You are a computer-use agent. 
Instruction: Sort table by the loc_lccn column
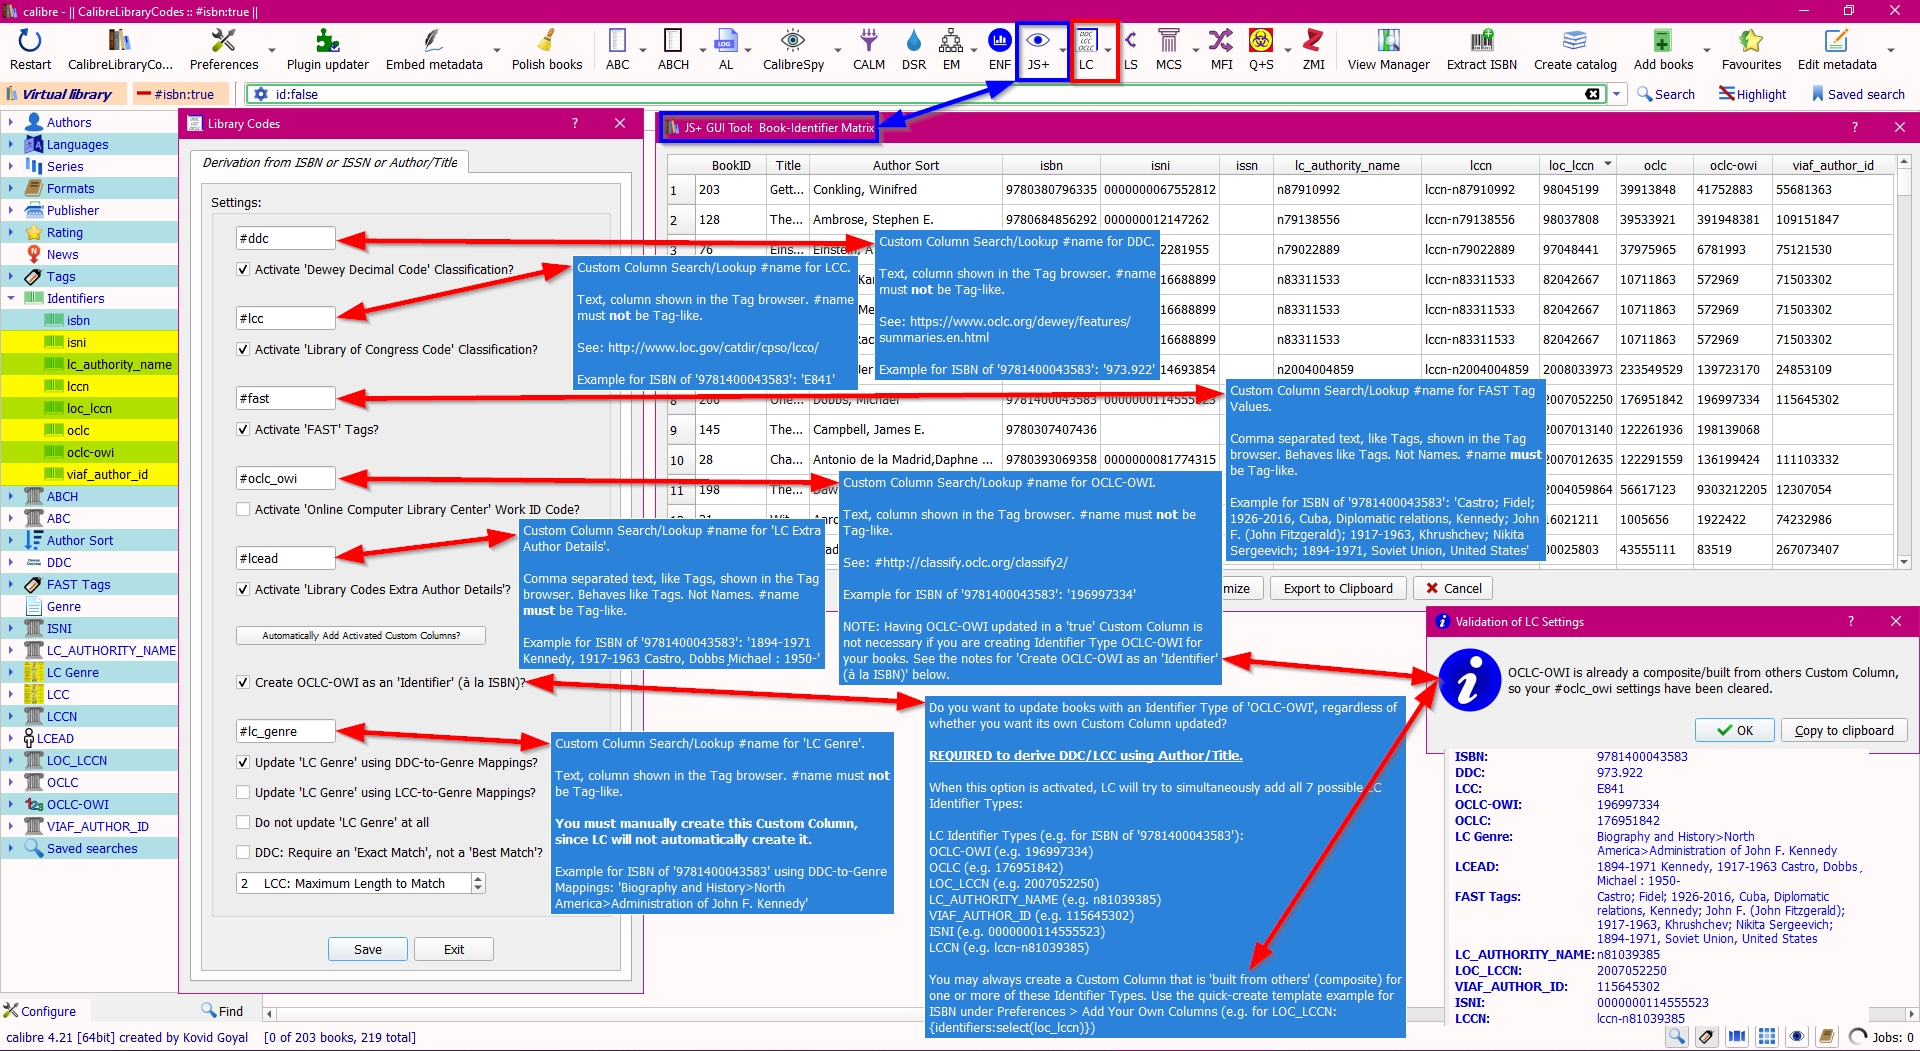tap(1577, 165)
